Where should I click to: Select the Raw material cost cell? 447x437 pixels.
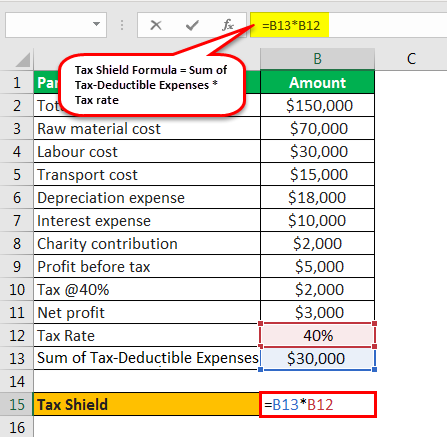tap(147, 128)
